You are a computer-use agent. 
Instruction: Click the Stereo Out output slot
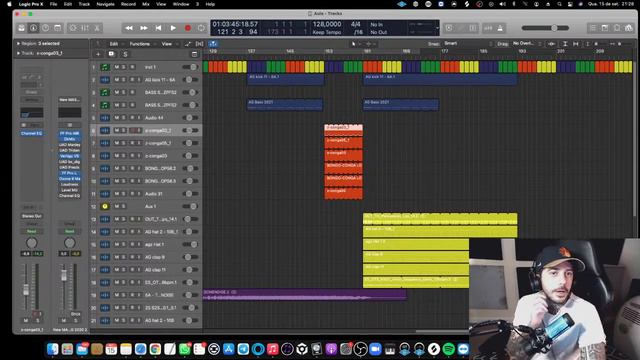[31, 216]
